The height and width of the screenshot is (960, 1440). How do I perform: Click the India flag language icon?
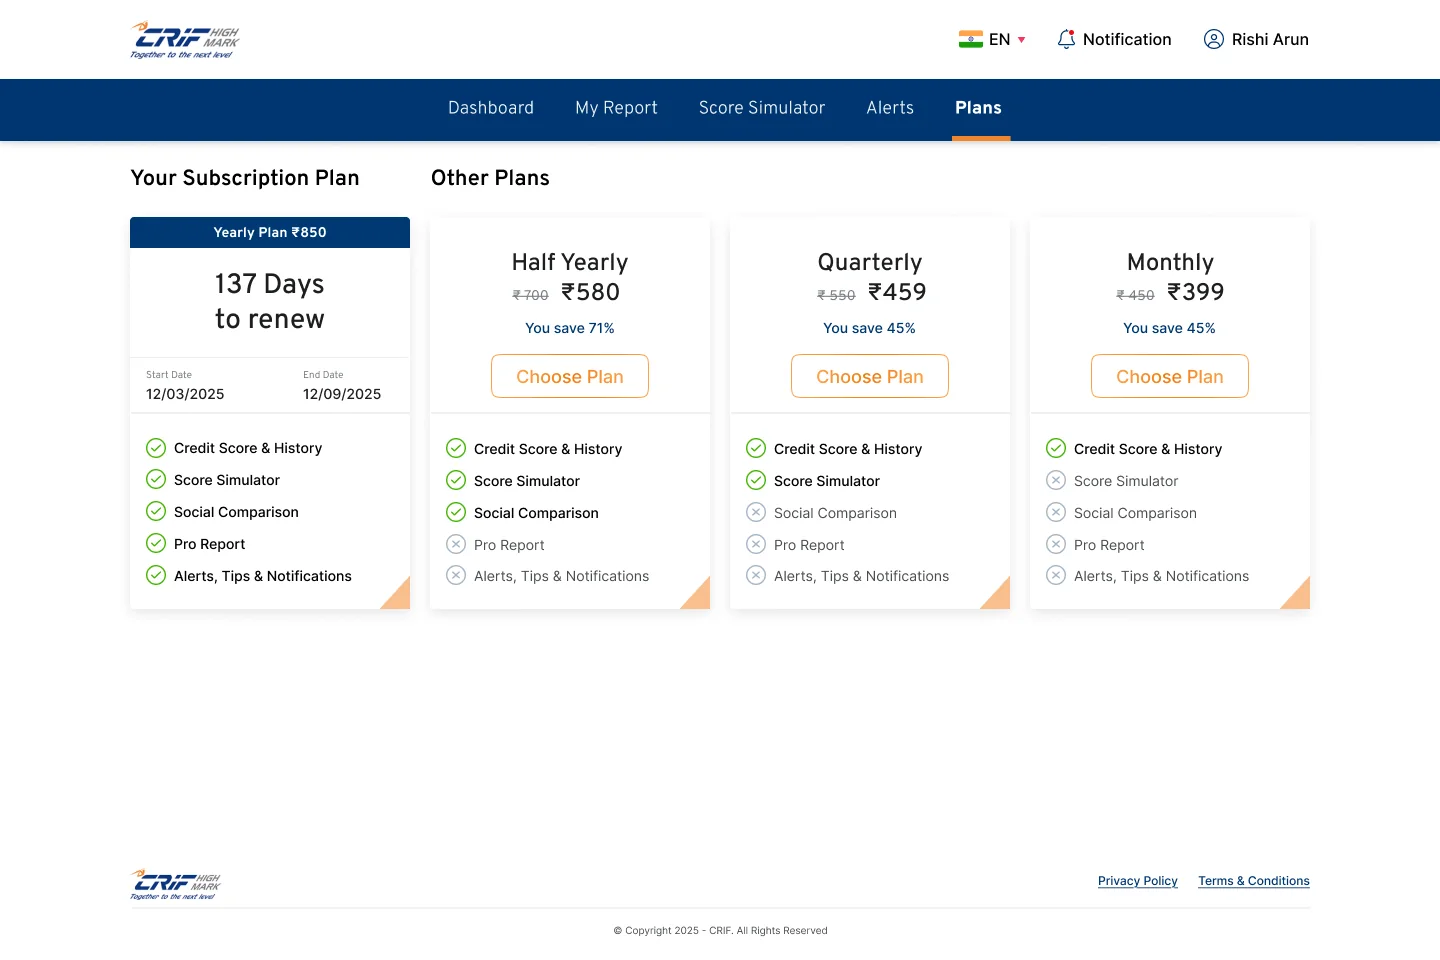tap(970, 39)
